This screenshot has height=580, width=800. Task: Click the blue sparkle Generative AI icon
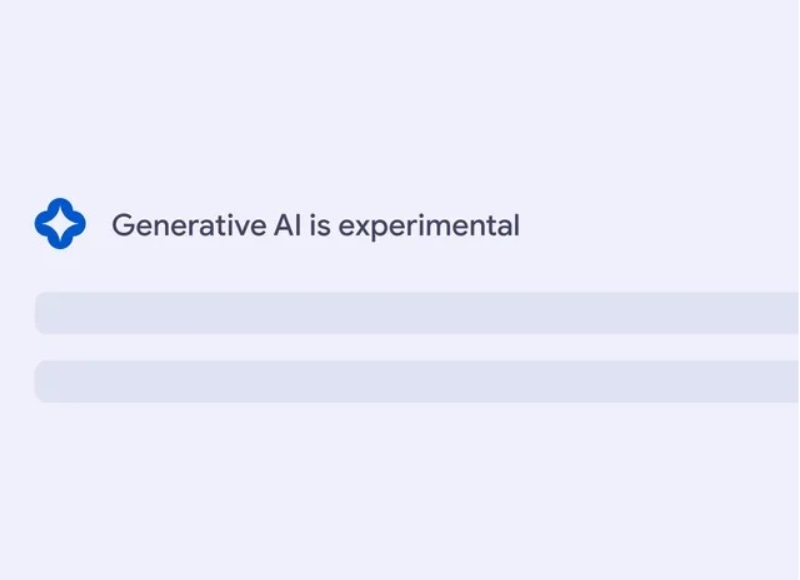(60, 224)
